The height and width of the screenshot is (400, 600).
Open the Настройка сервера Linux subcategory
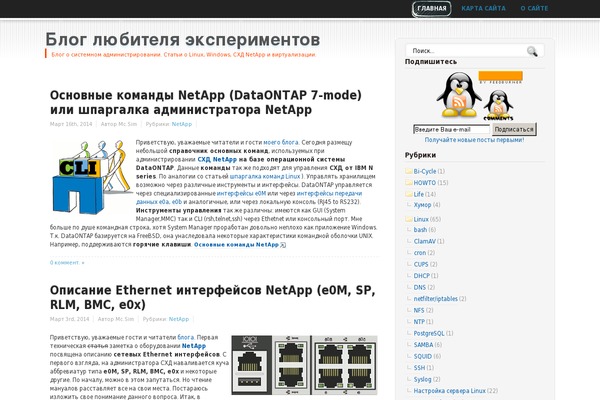tap(450, 390)
